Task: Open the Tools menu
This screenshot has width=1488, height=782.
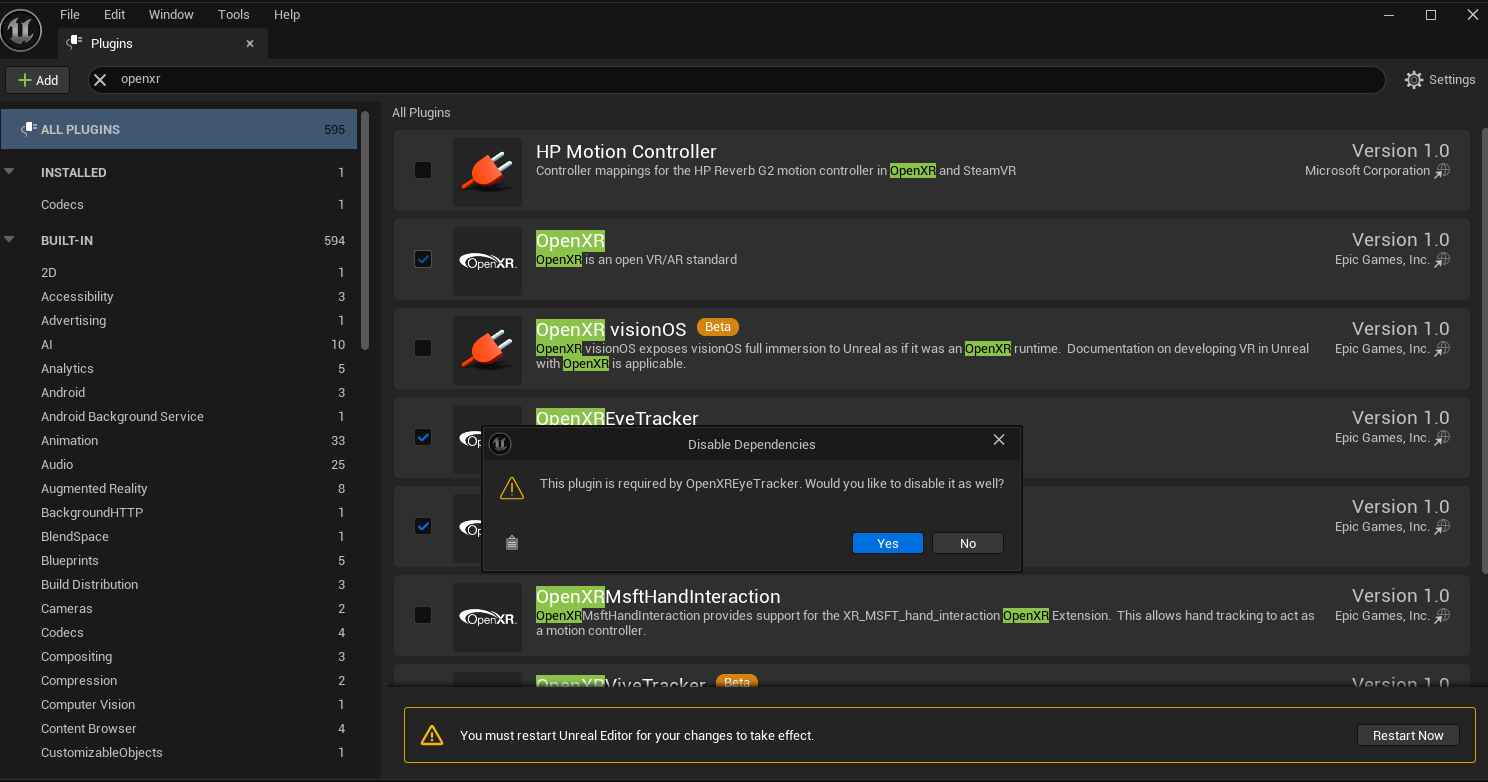Action: pyautogui.click(x=233, y=15)
